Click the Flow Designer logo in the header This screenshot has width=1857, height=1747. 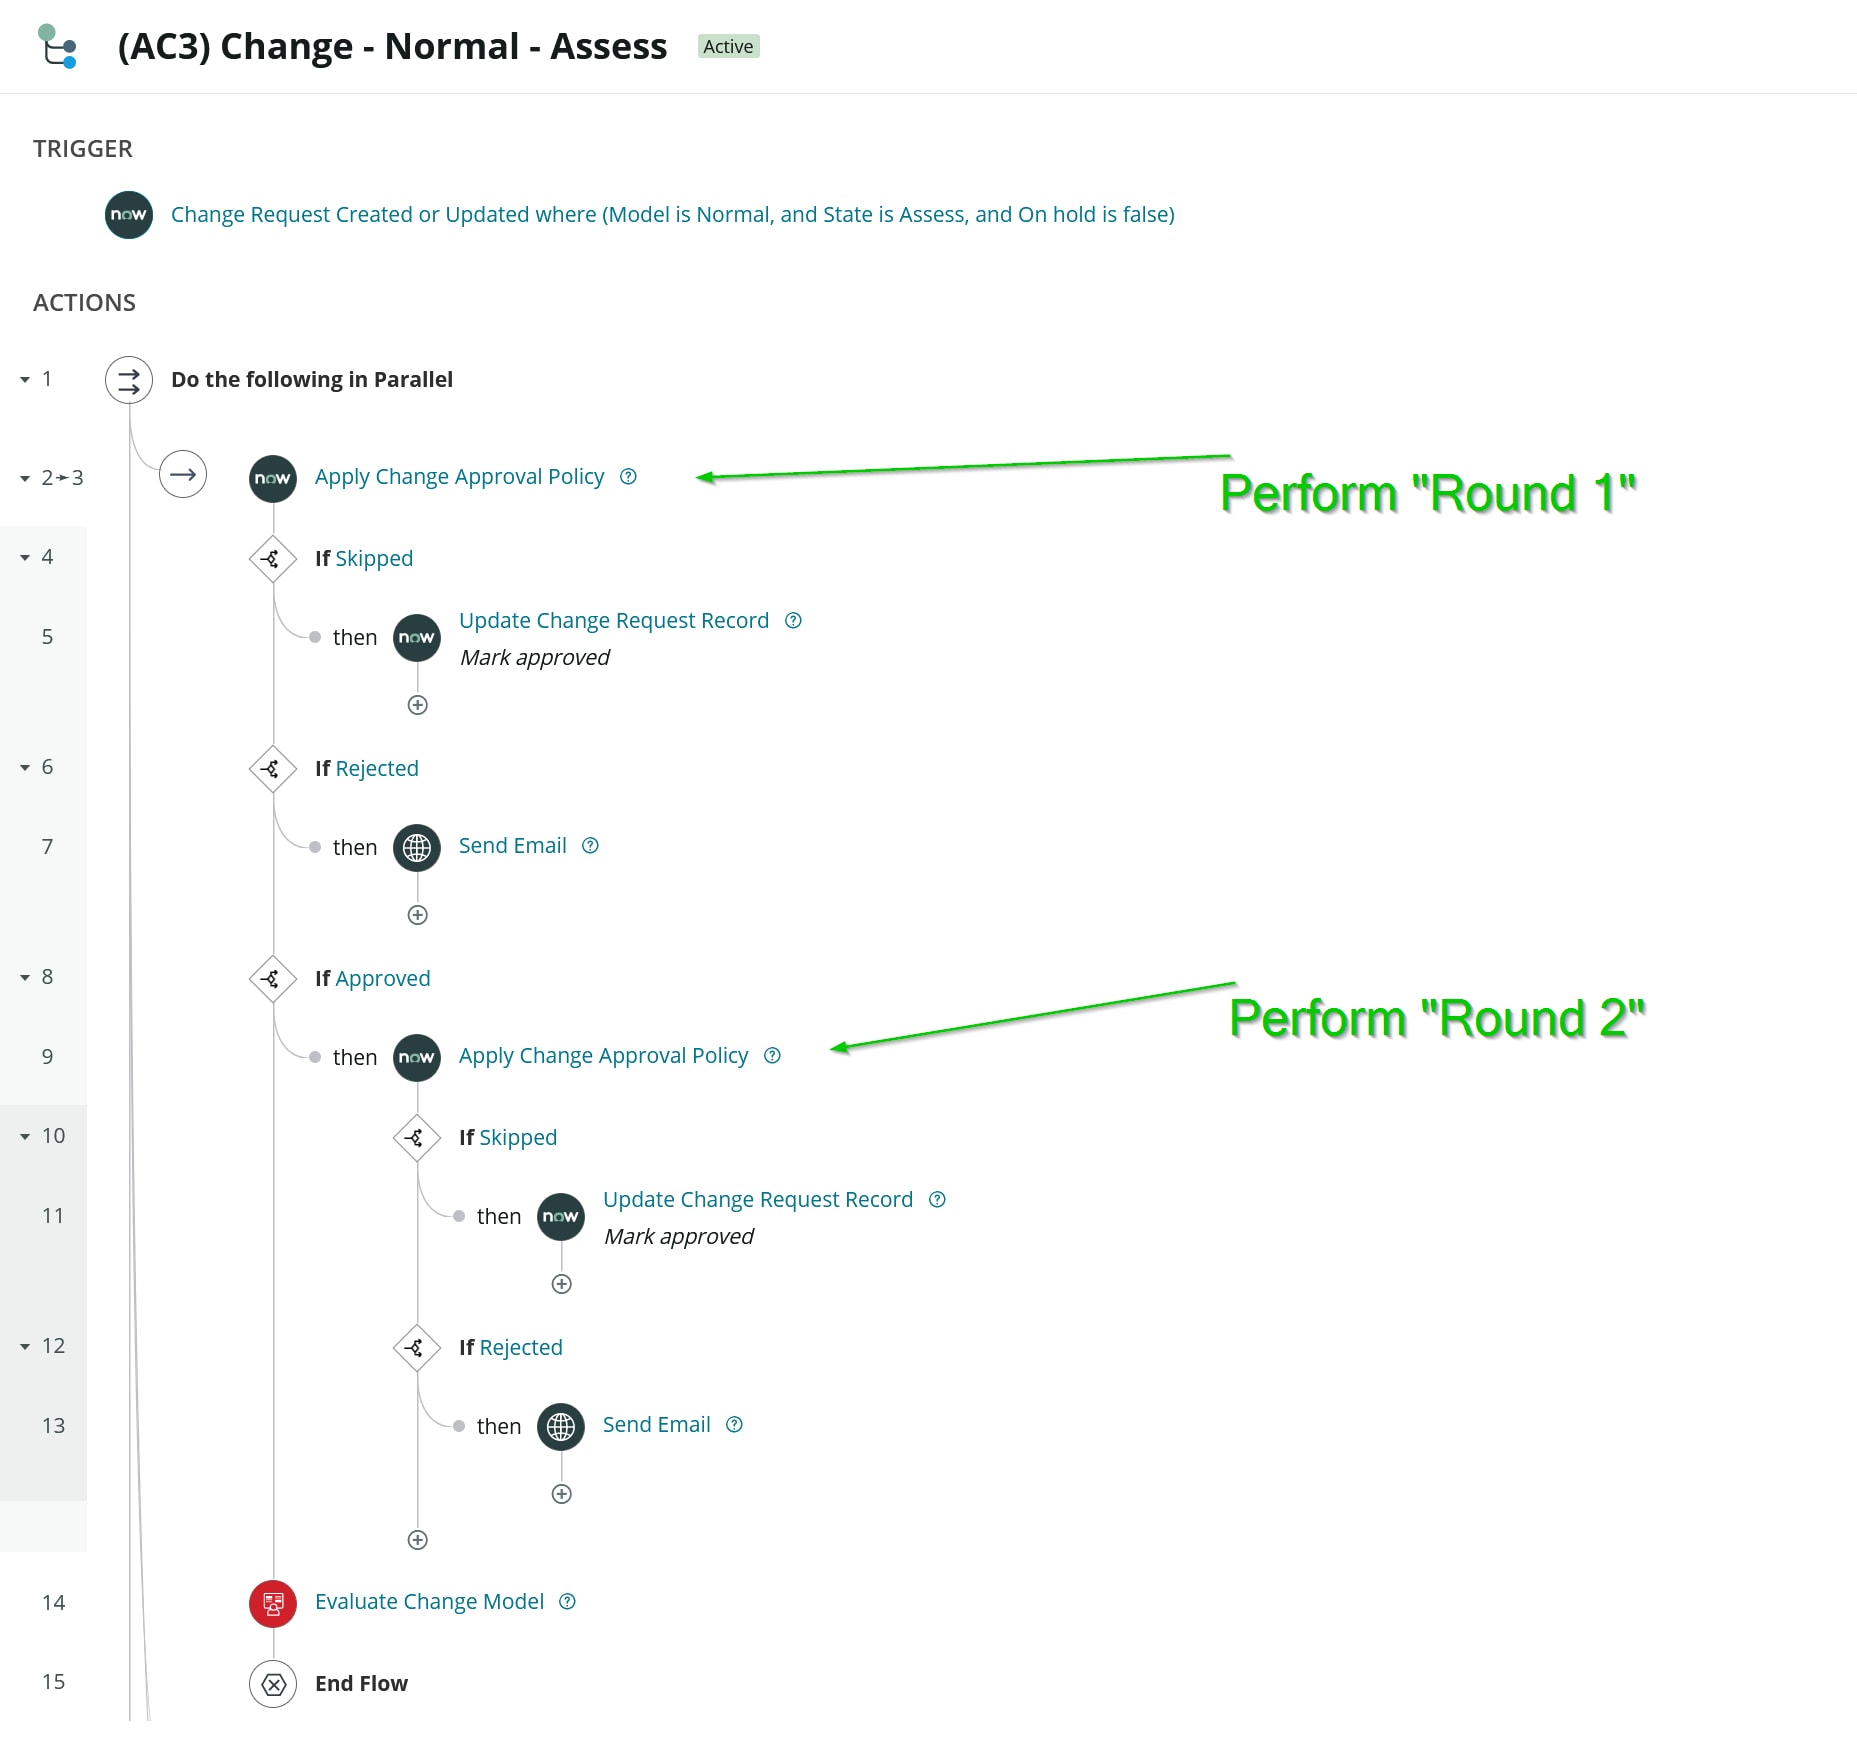[x=57, y=44]
